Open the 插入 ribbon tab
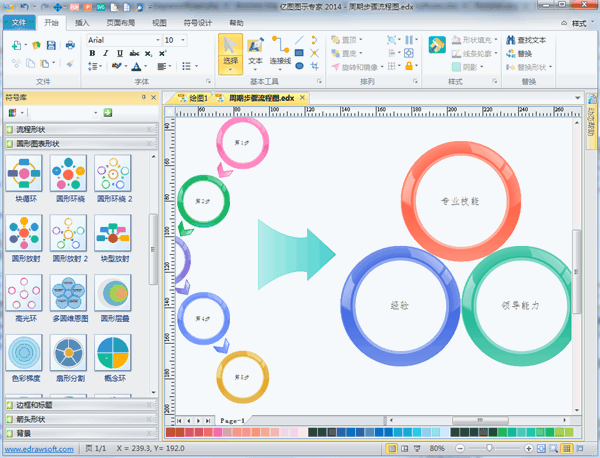Image resolution: width=600 pixels, height=458 pixels. [82, 20]
